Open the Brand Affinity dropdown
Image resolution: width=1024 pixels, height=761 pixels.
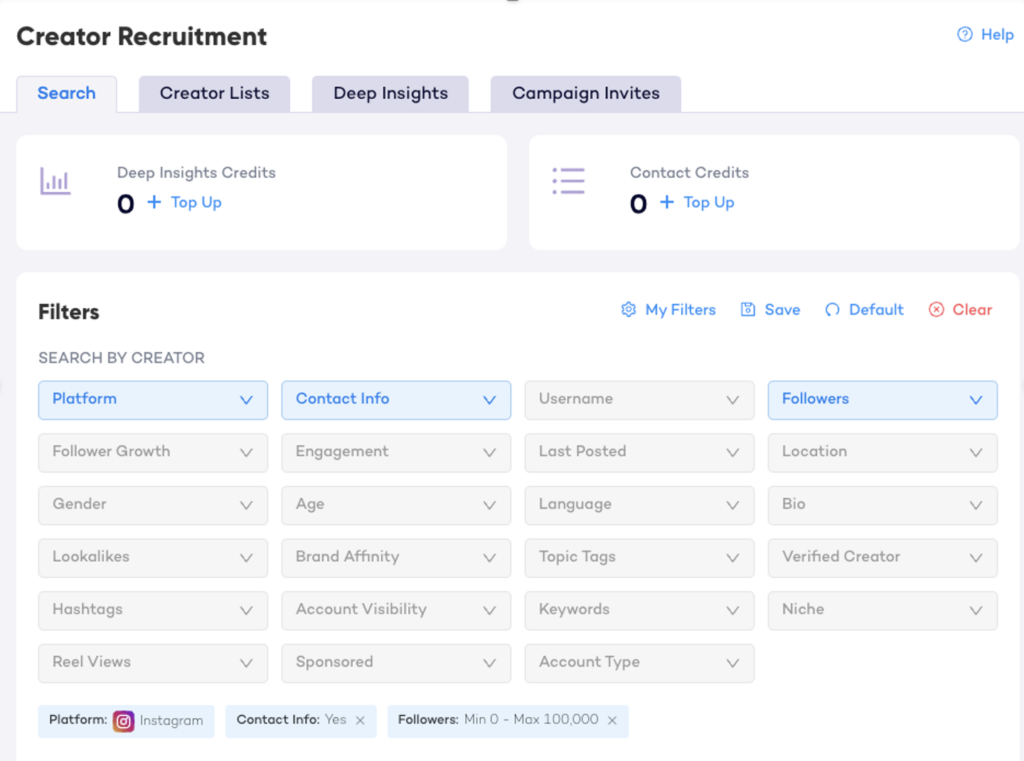tap(396, 558)
